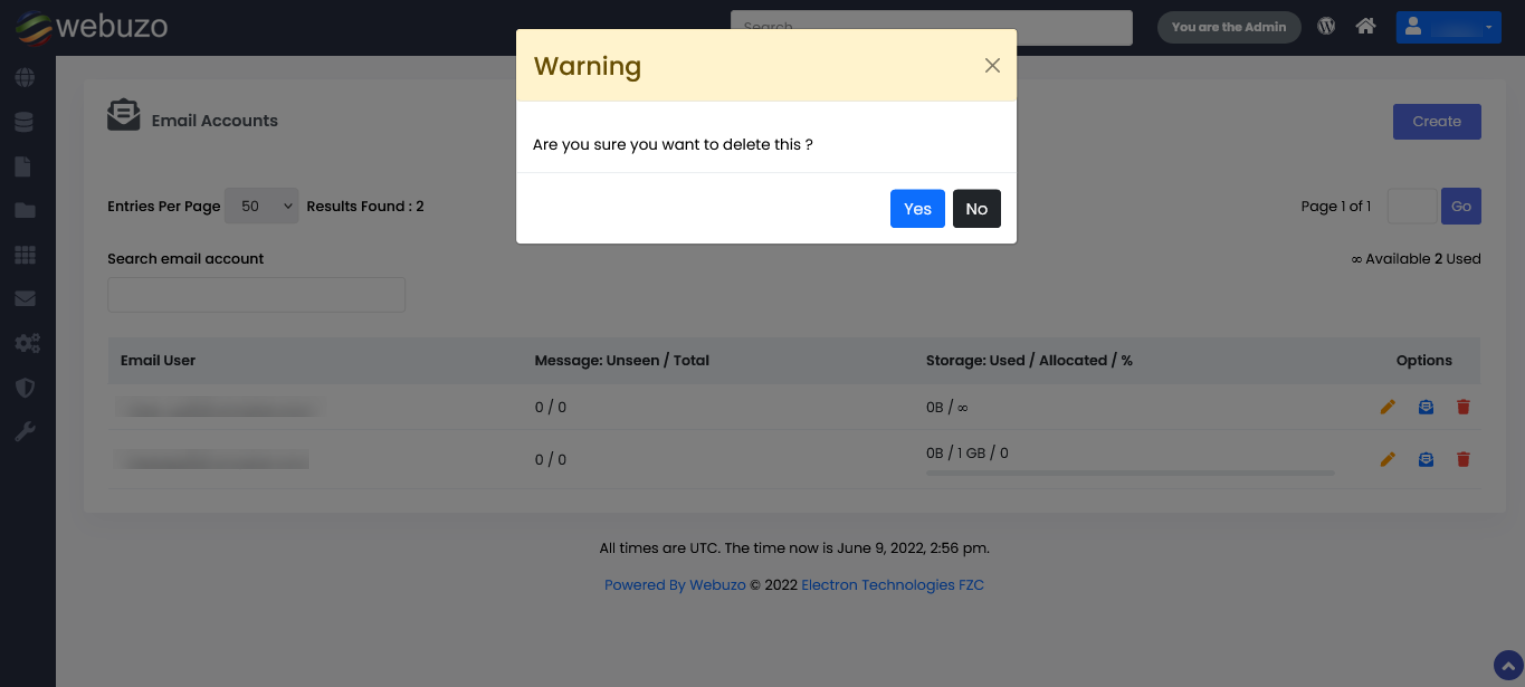Image resolution: width=1525 pixels, height=687 pixels.
Task: Open the Apps grid icon in sidebar
Action: point(25,254)
